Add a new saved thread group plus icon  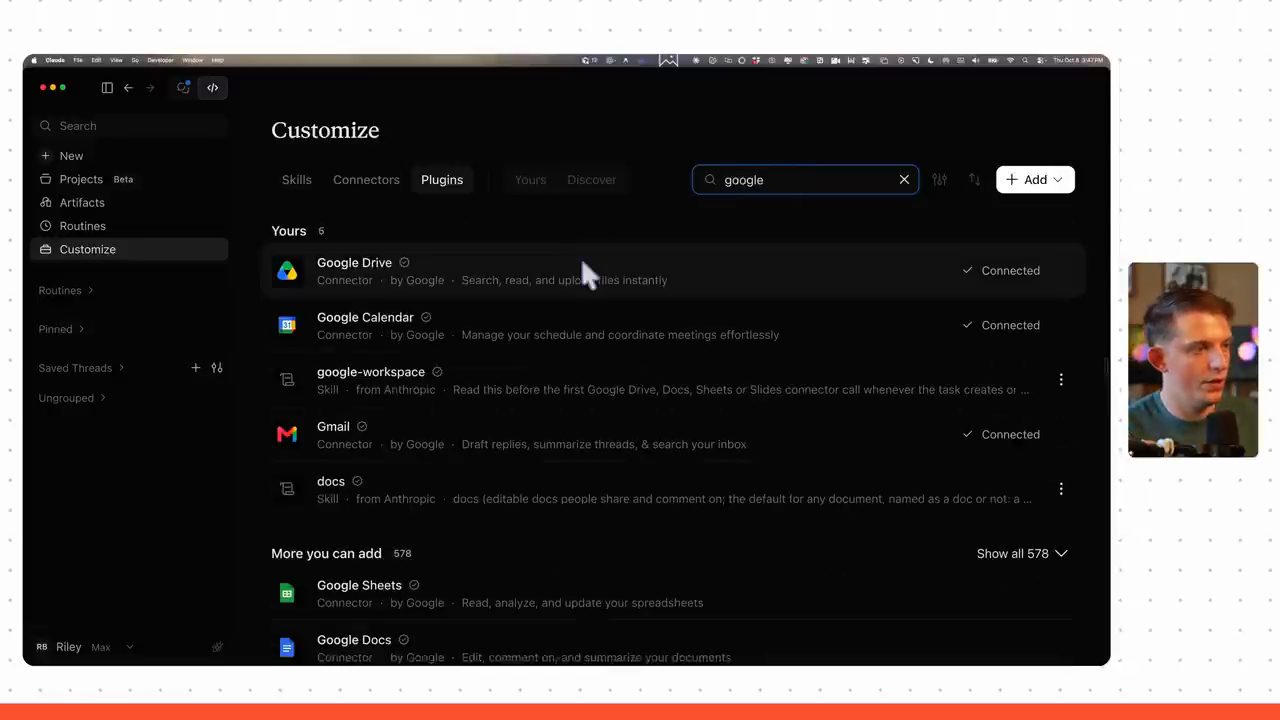196,368
